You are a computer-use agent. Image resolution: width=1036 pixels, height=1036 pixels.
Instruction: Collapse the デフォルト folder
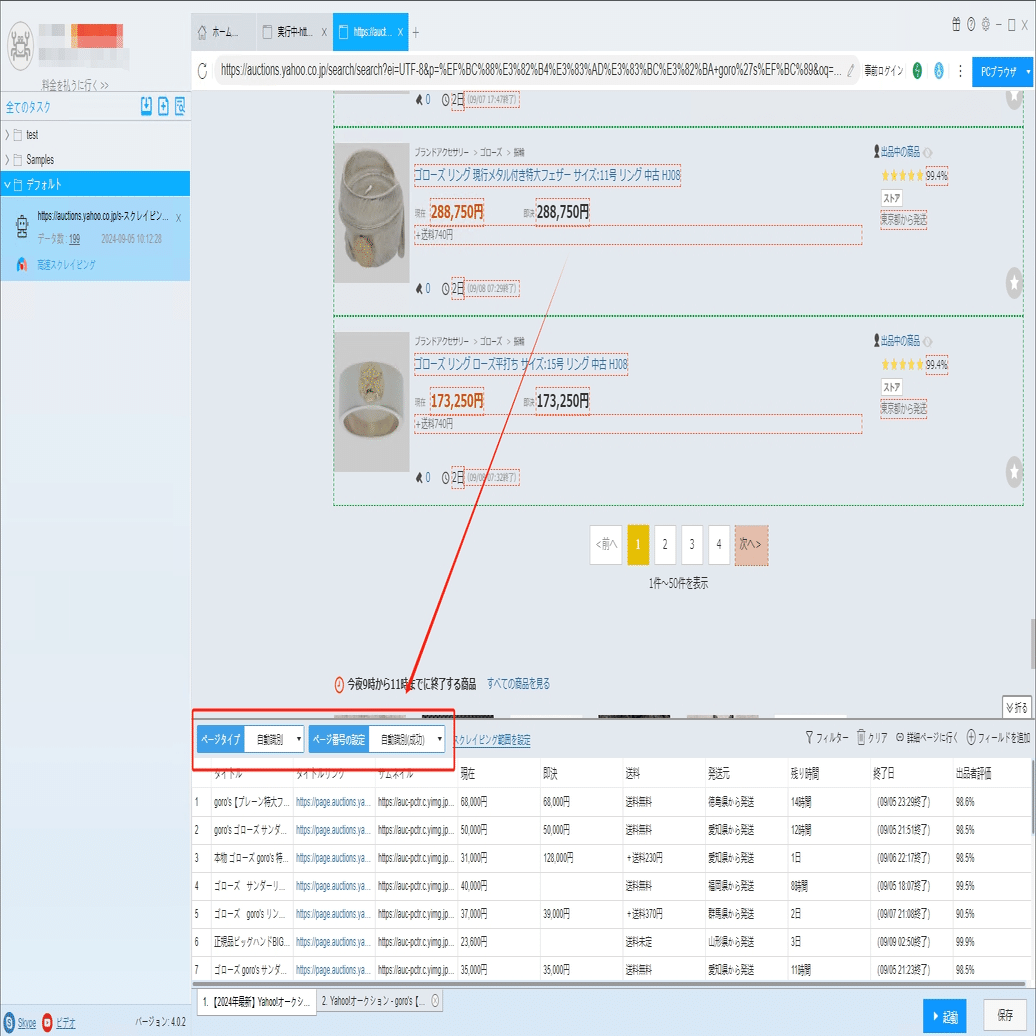(x=7, y=184)
